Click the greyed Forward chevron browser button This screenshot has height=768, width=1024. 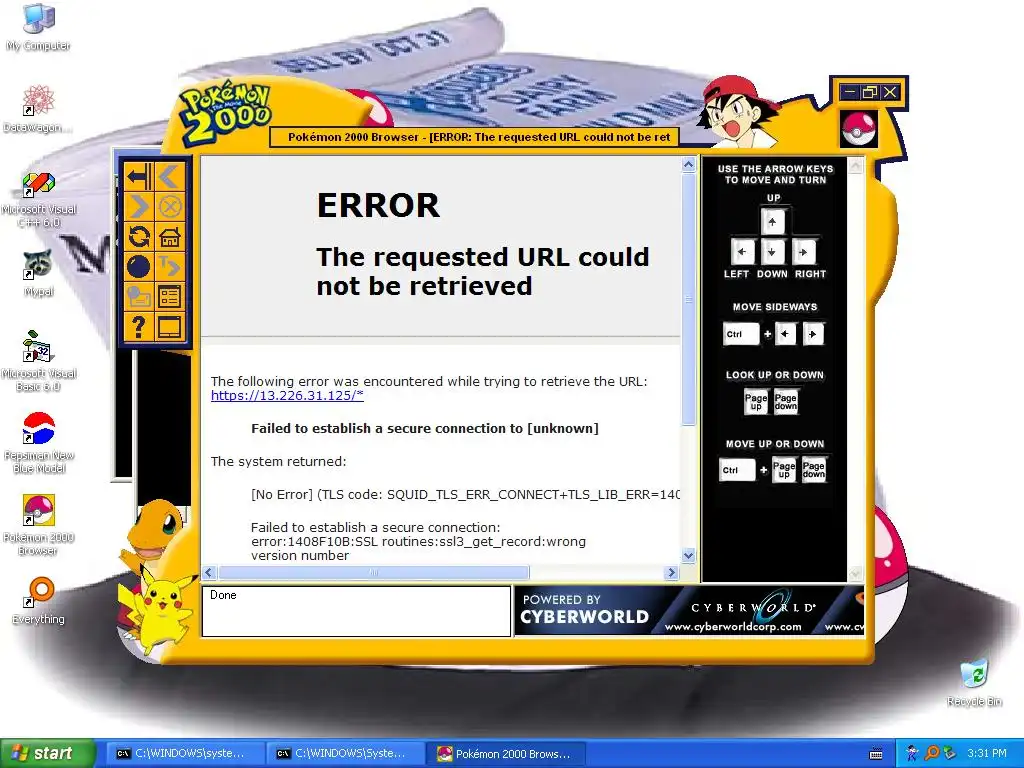pos(139,207)
